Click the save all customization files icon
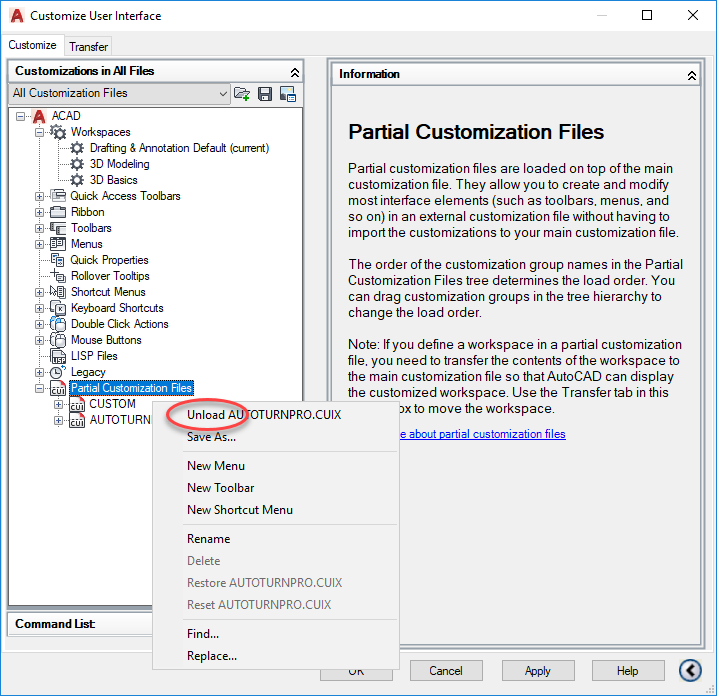This screenshot has width=717, height=696. pos(265,94)
